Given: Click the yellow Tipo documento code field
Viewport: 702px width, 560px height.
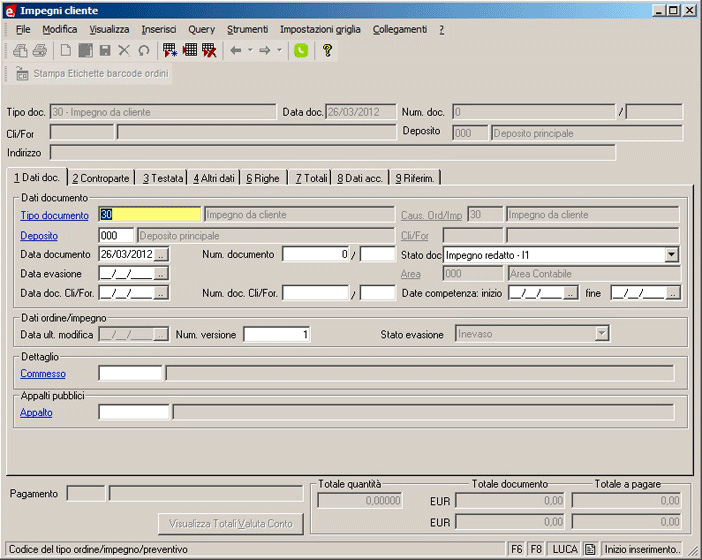Looking at the screenshot, I should [150, 214].
